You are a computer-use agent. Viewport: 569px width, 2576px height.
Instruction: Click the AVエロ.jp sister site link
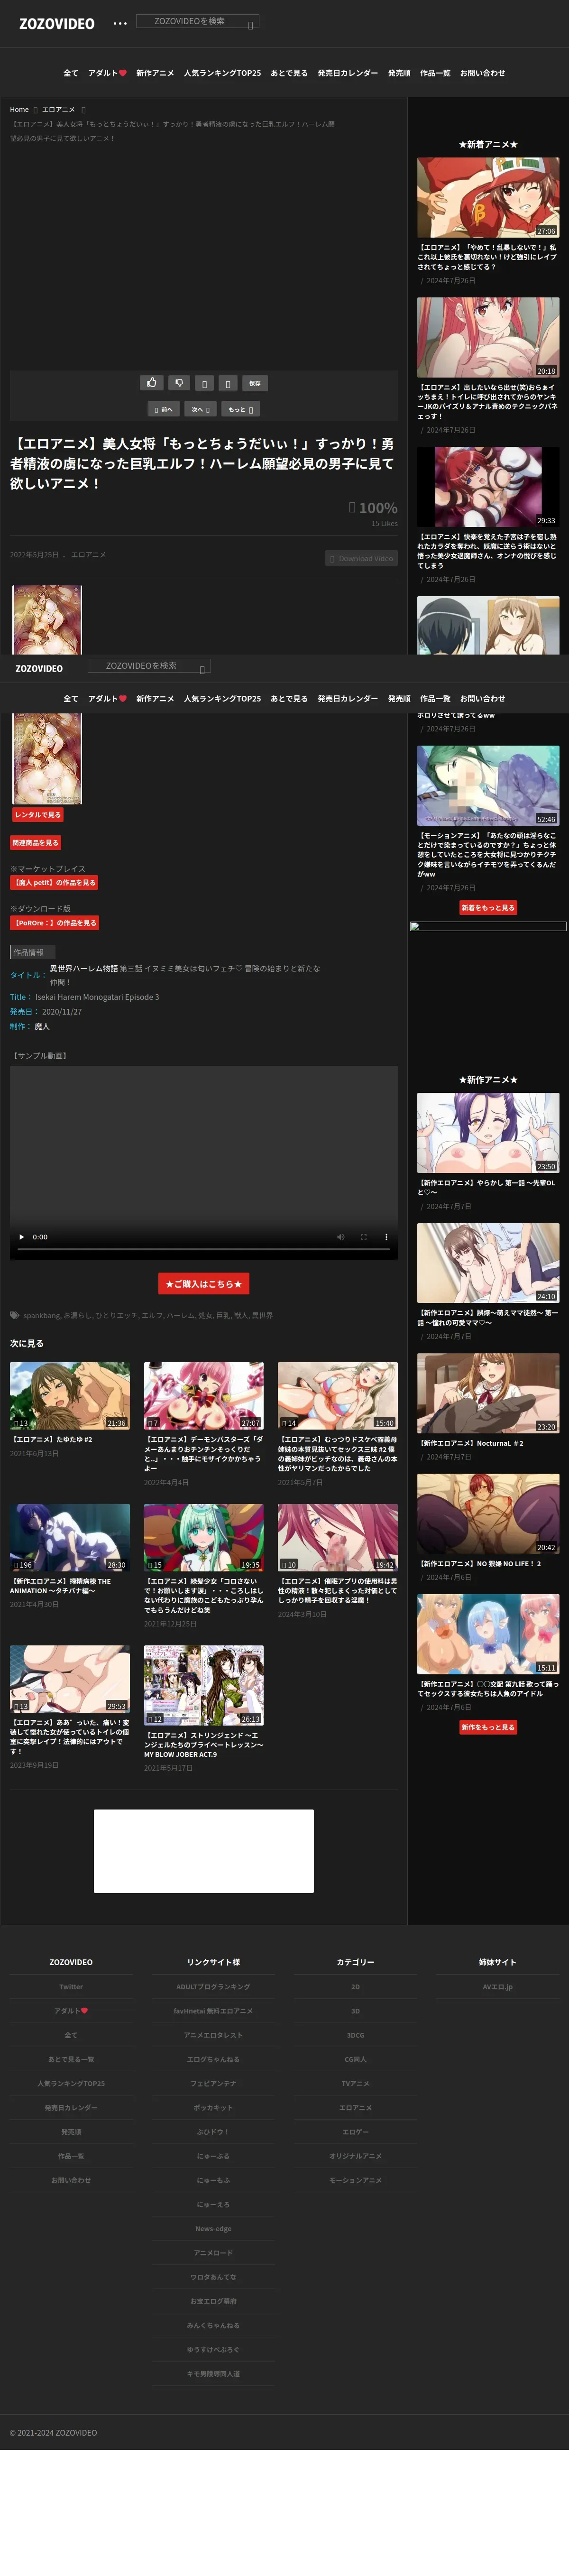pos(497,1987)
